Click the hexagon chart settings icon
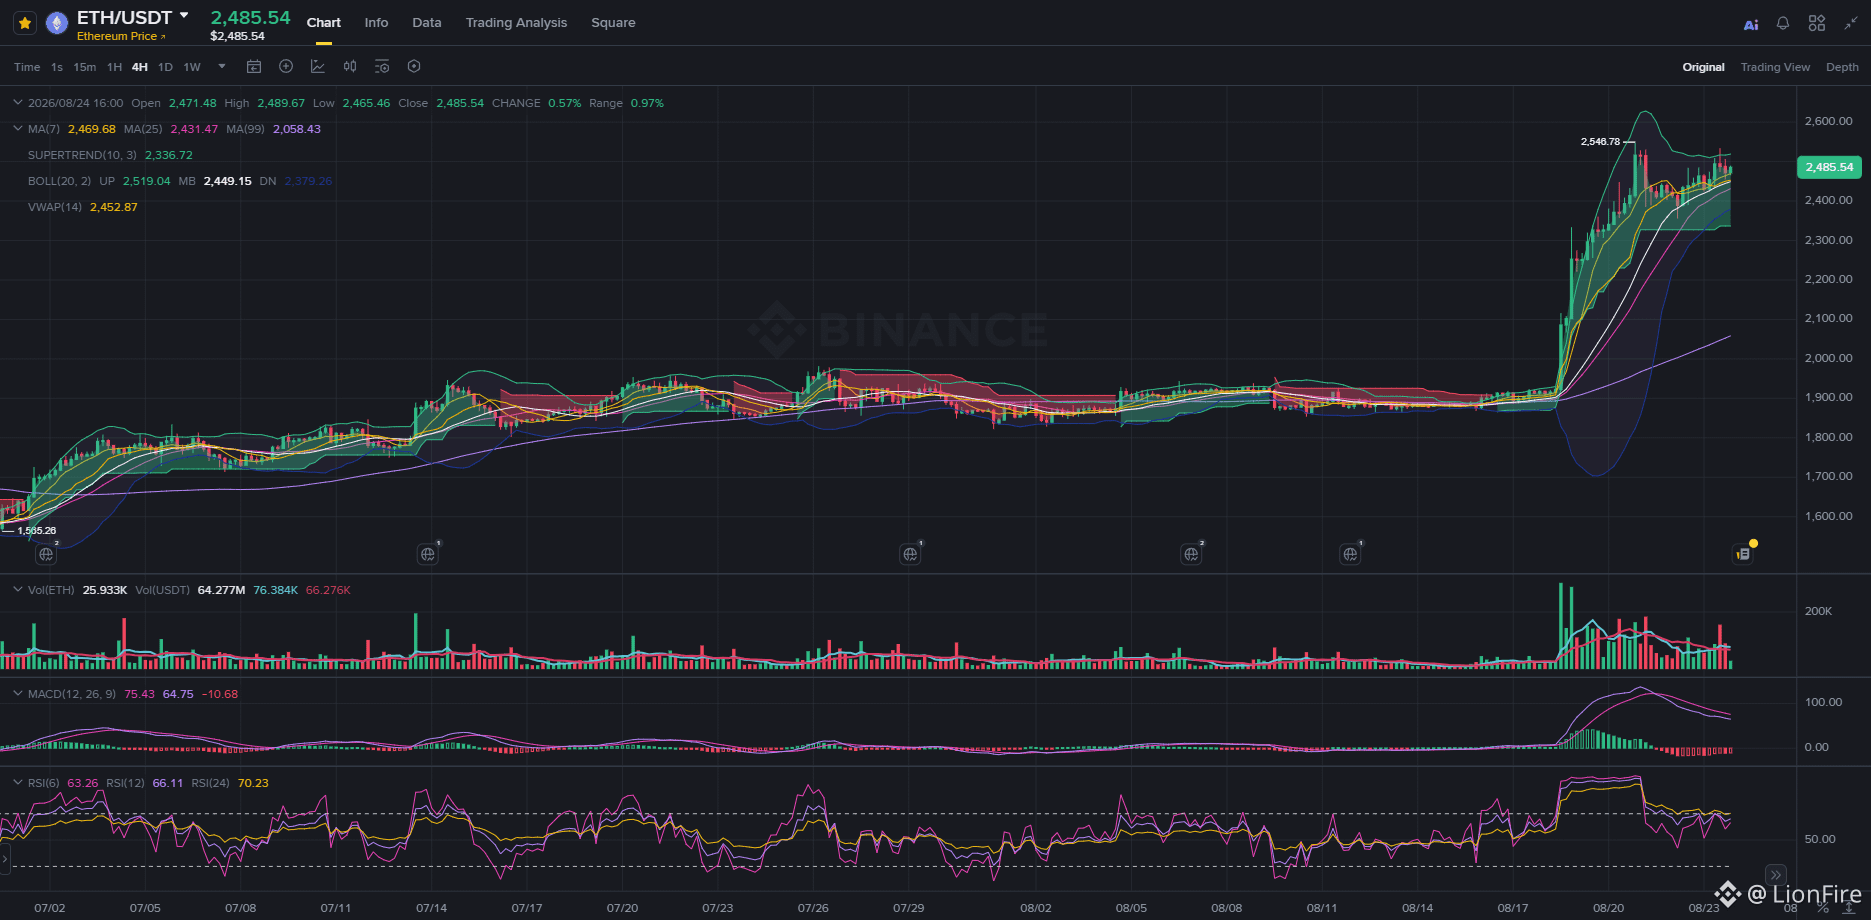 pyautogui.click(x=414, y=67)
